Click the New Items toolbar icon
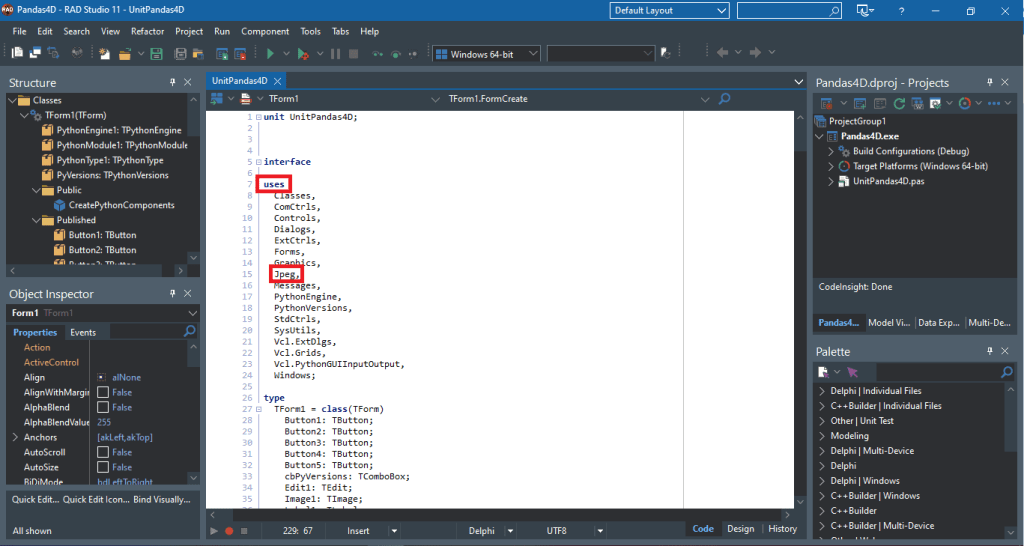Viewport: 1024px width, 546px height. pos(104,54)
